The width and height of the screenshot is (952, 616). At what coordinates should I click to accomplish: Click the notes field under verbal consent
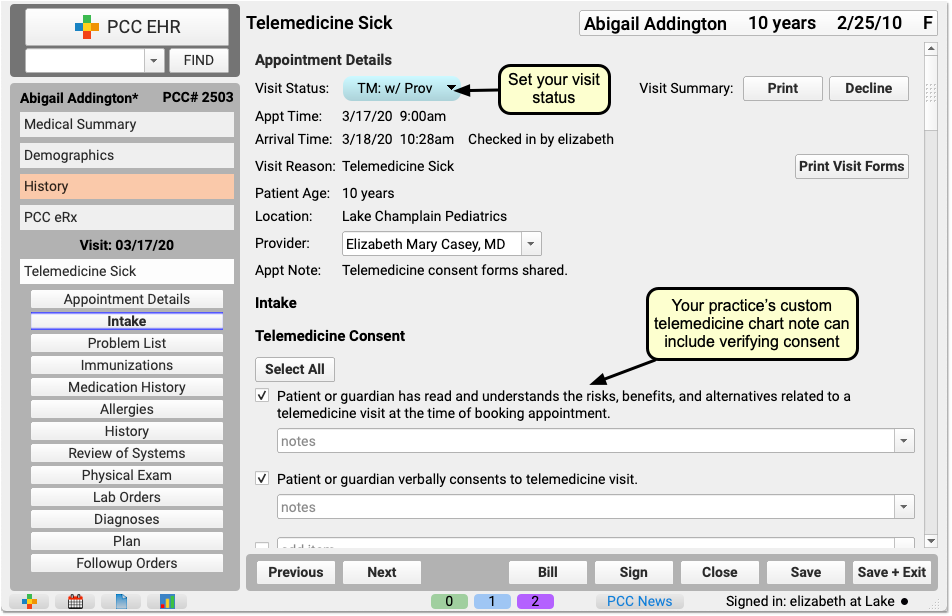point(586,507)
